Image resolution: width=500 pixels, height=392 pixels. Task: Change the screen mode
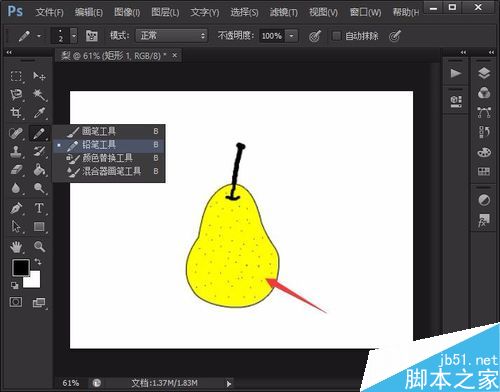click(39, 303)
